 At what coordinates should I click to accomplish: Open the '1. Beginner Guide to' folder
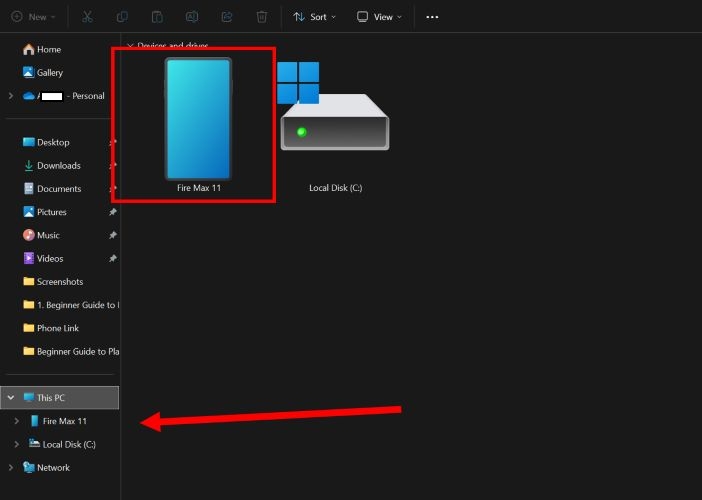[x=71, y=305]
